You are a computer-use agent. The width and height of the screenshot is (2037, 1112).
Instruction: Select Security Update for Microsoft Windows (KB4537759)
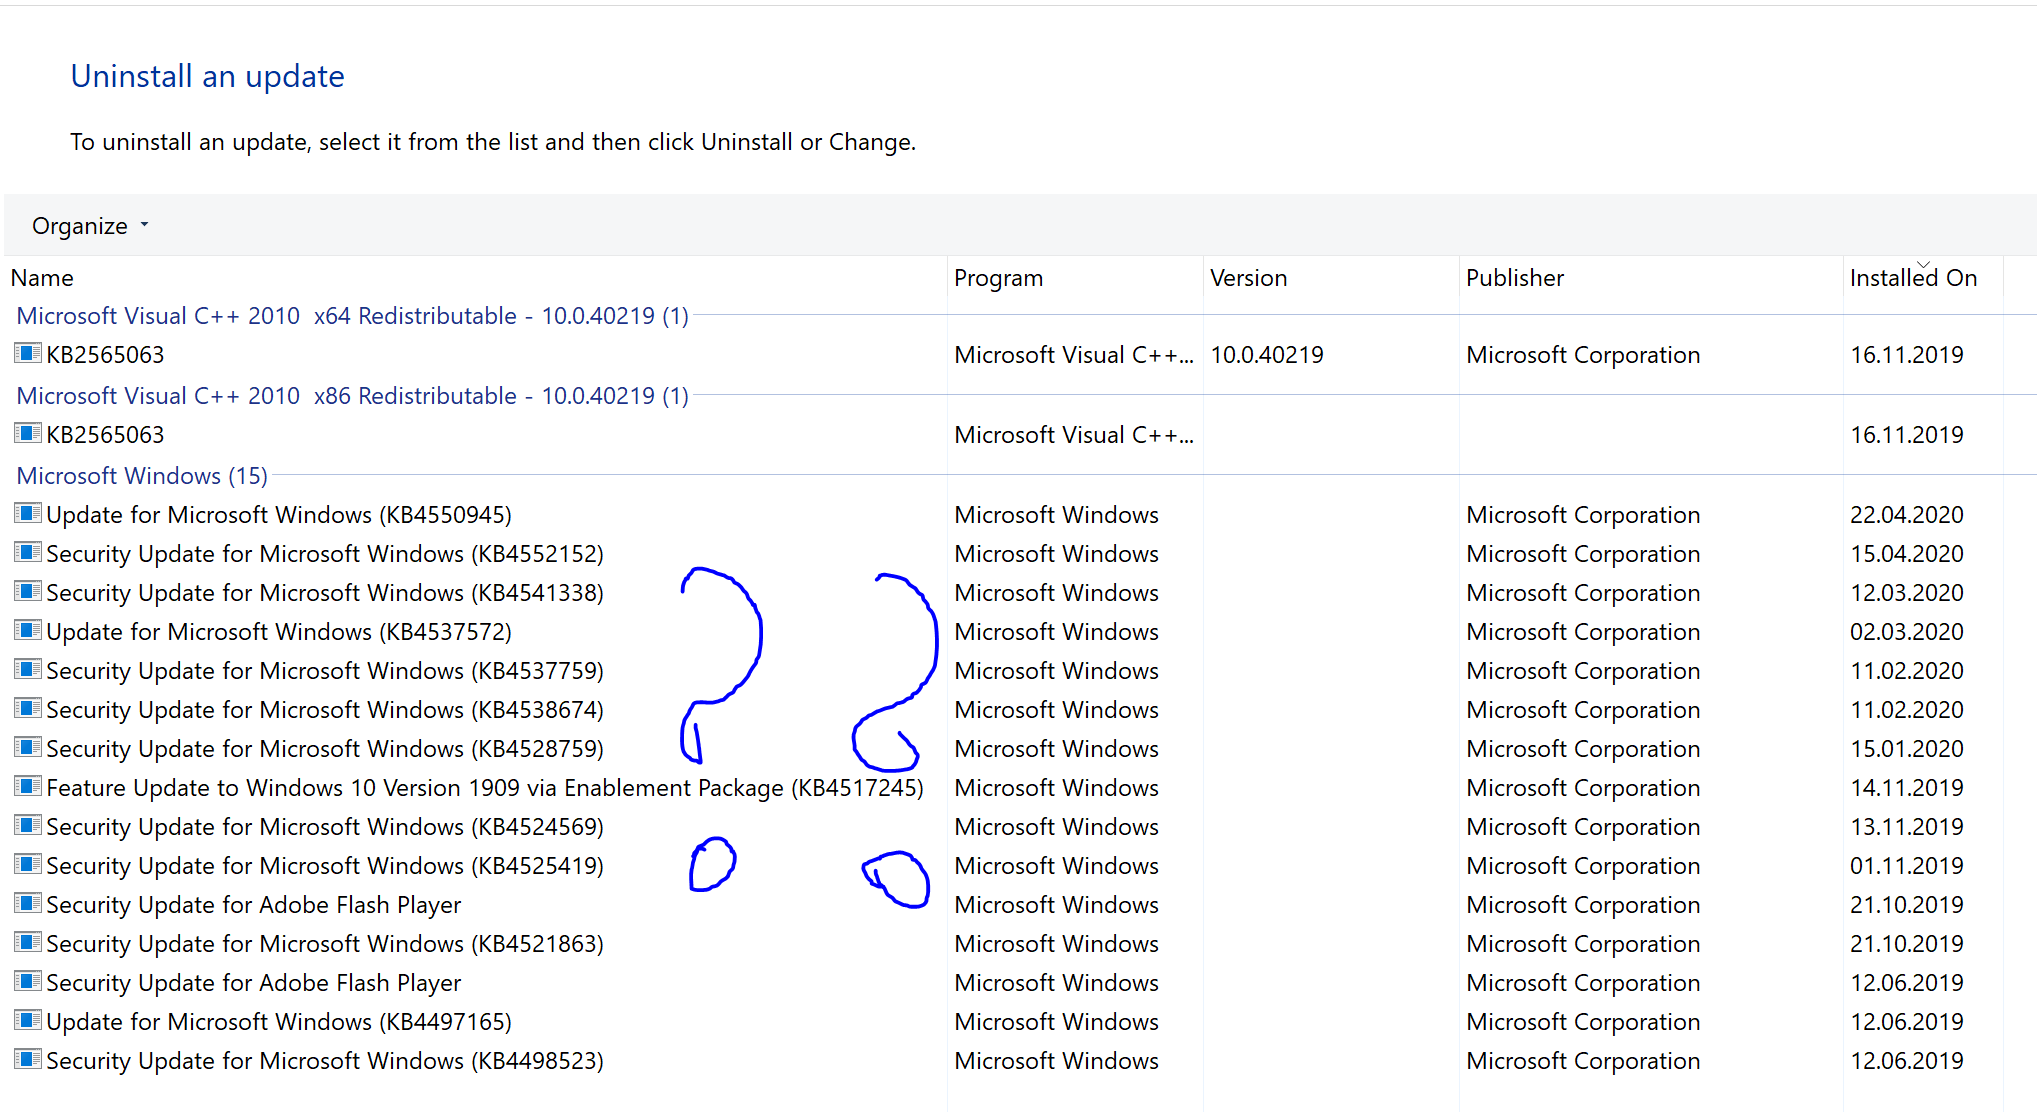(325, 671)
